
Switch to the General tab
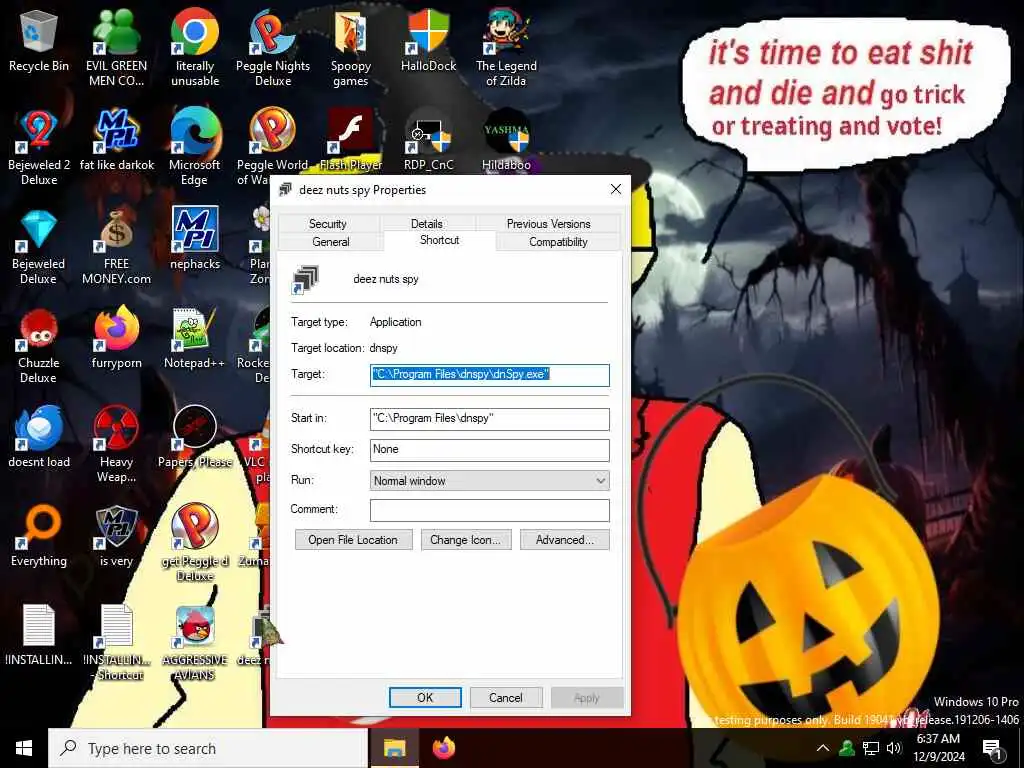[331, 242]
